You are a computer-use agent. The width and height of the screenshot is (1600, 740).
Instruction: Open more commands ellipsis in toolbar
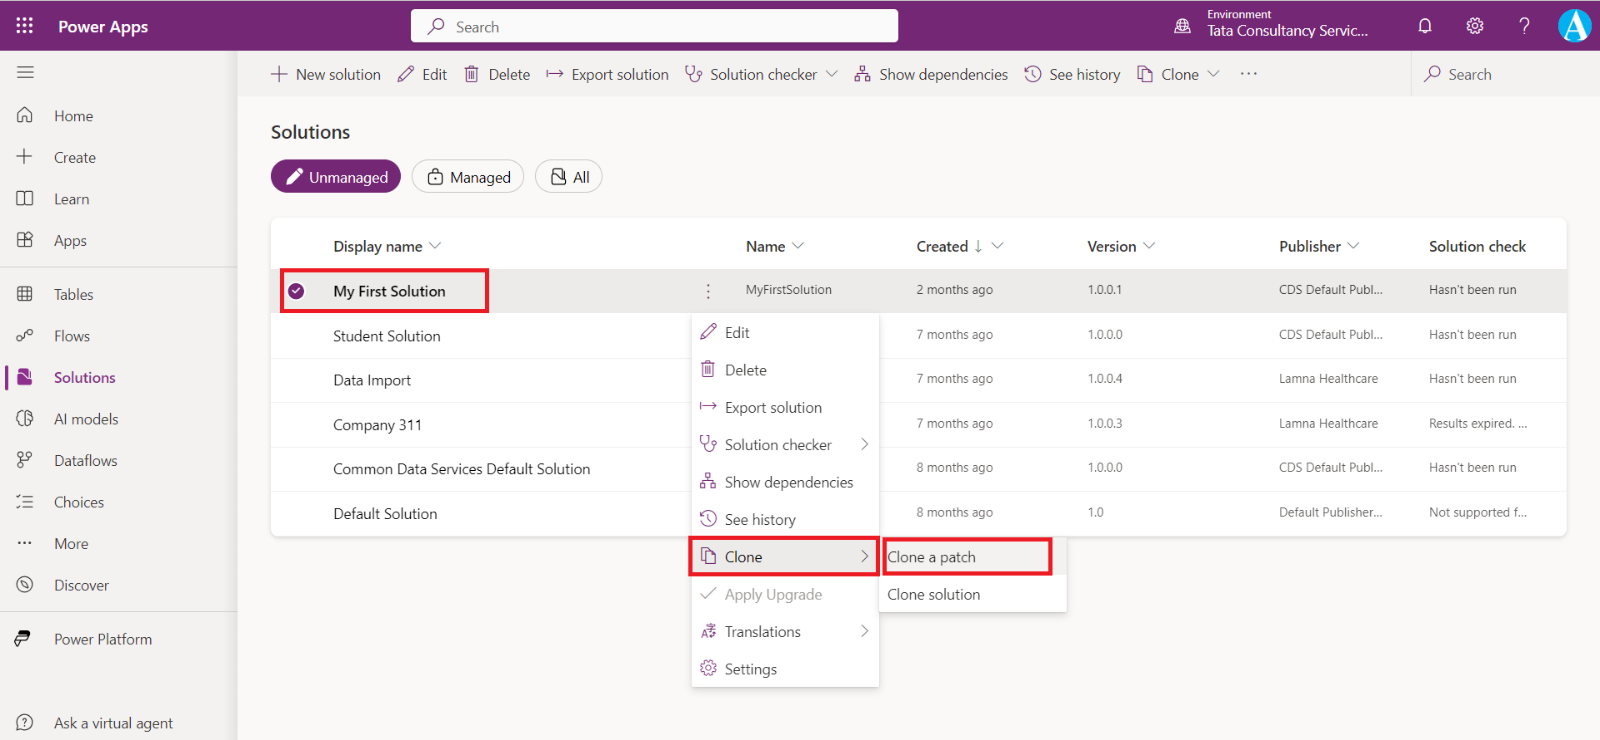click(x=1248, y=74)
